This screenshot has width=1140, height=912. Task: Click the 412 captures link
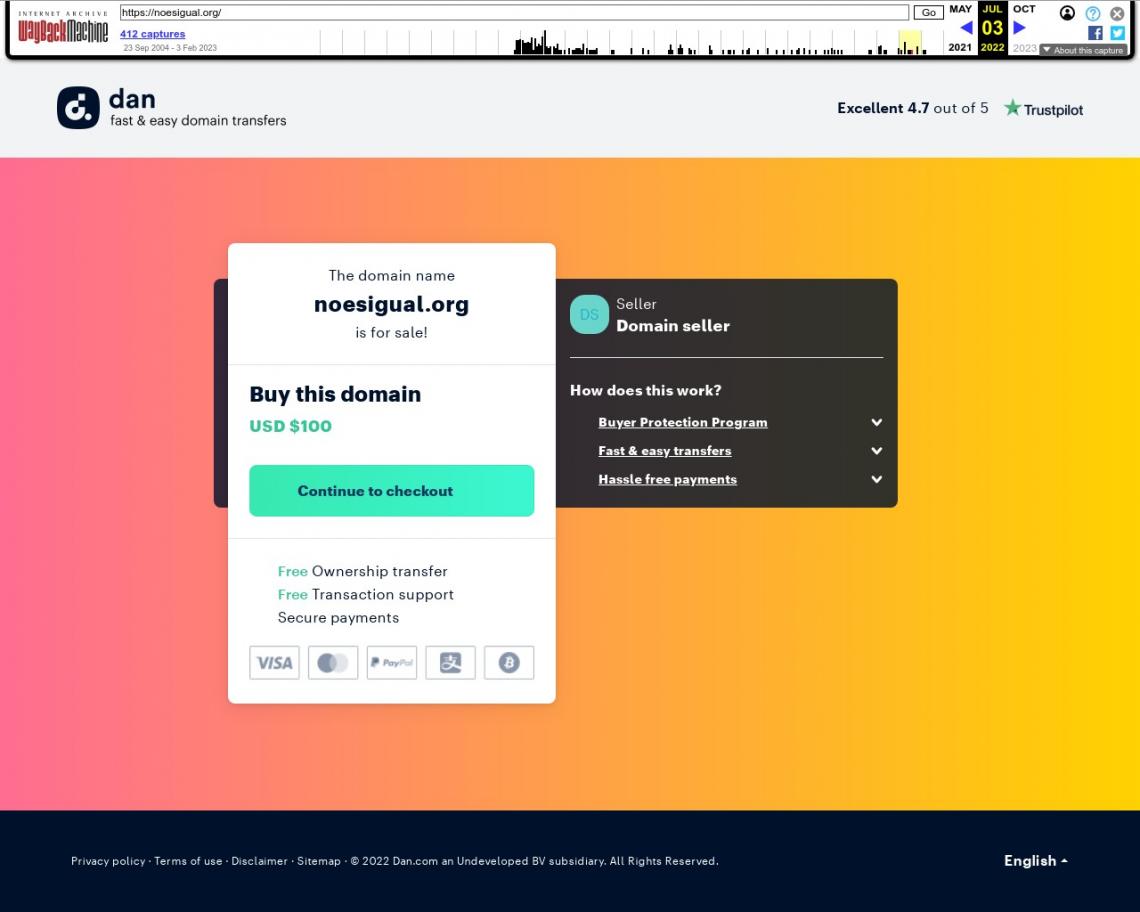coord(152,34)
